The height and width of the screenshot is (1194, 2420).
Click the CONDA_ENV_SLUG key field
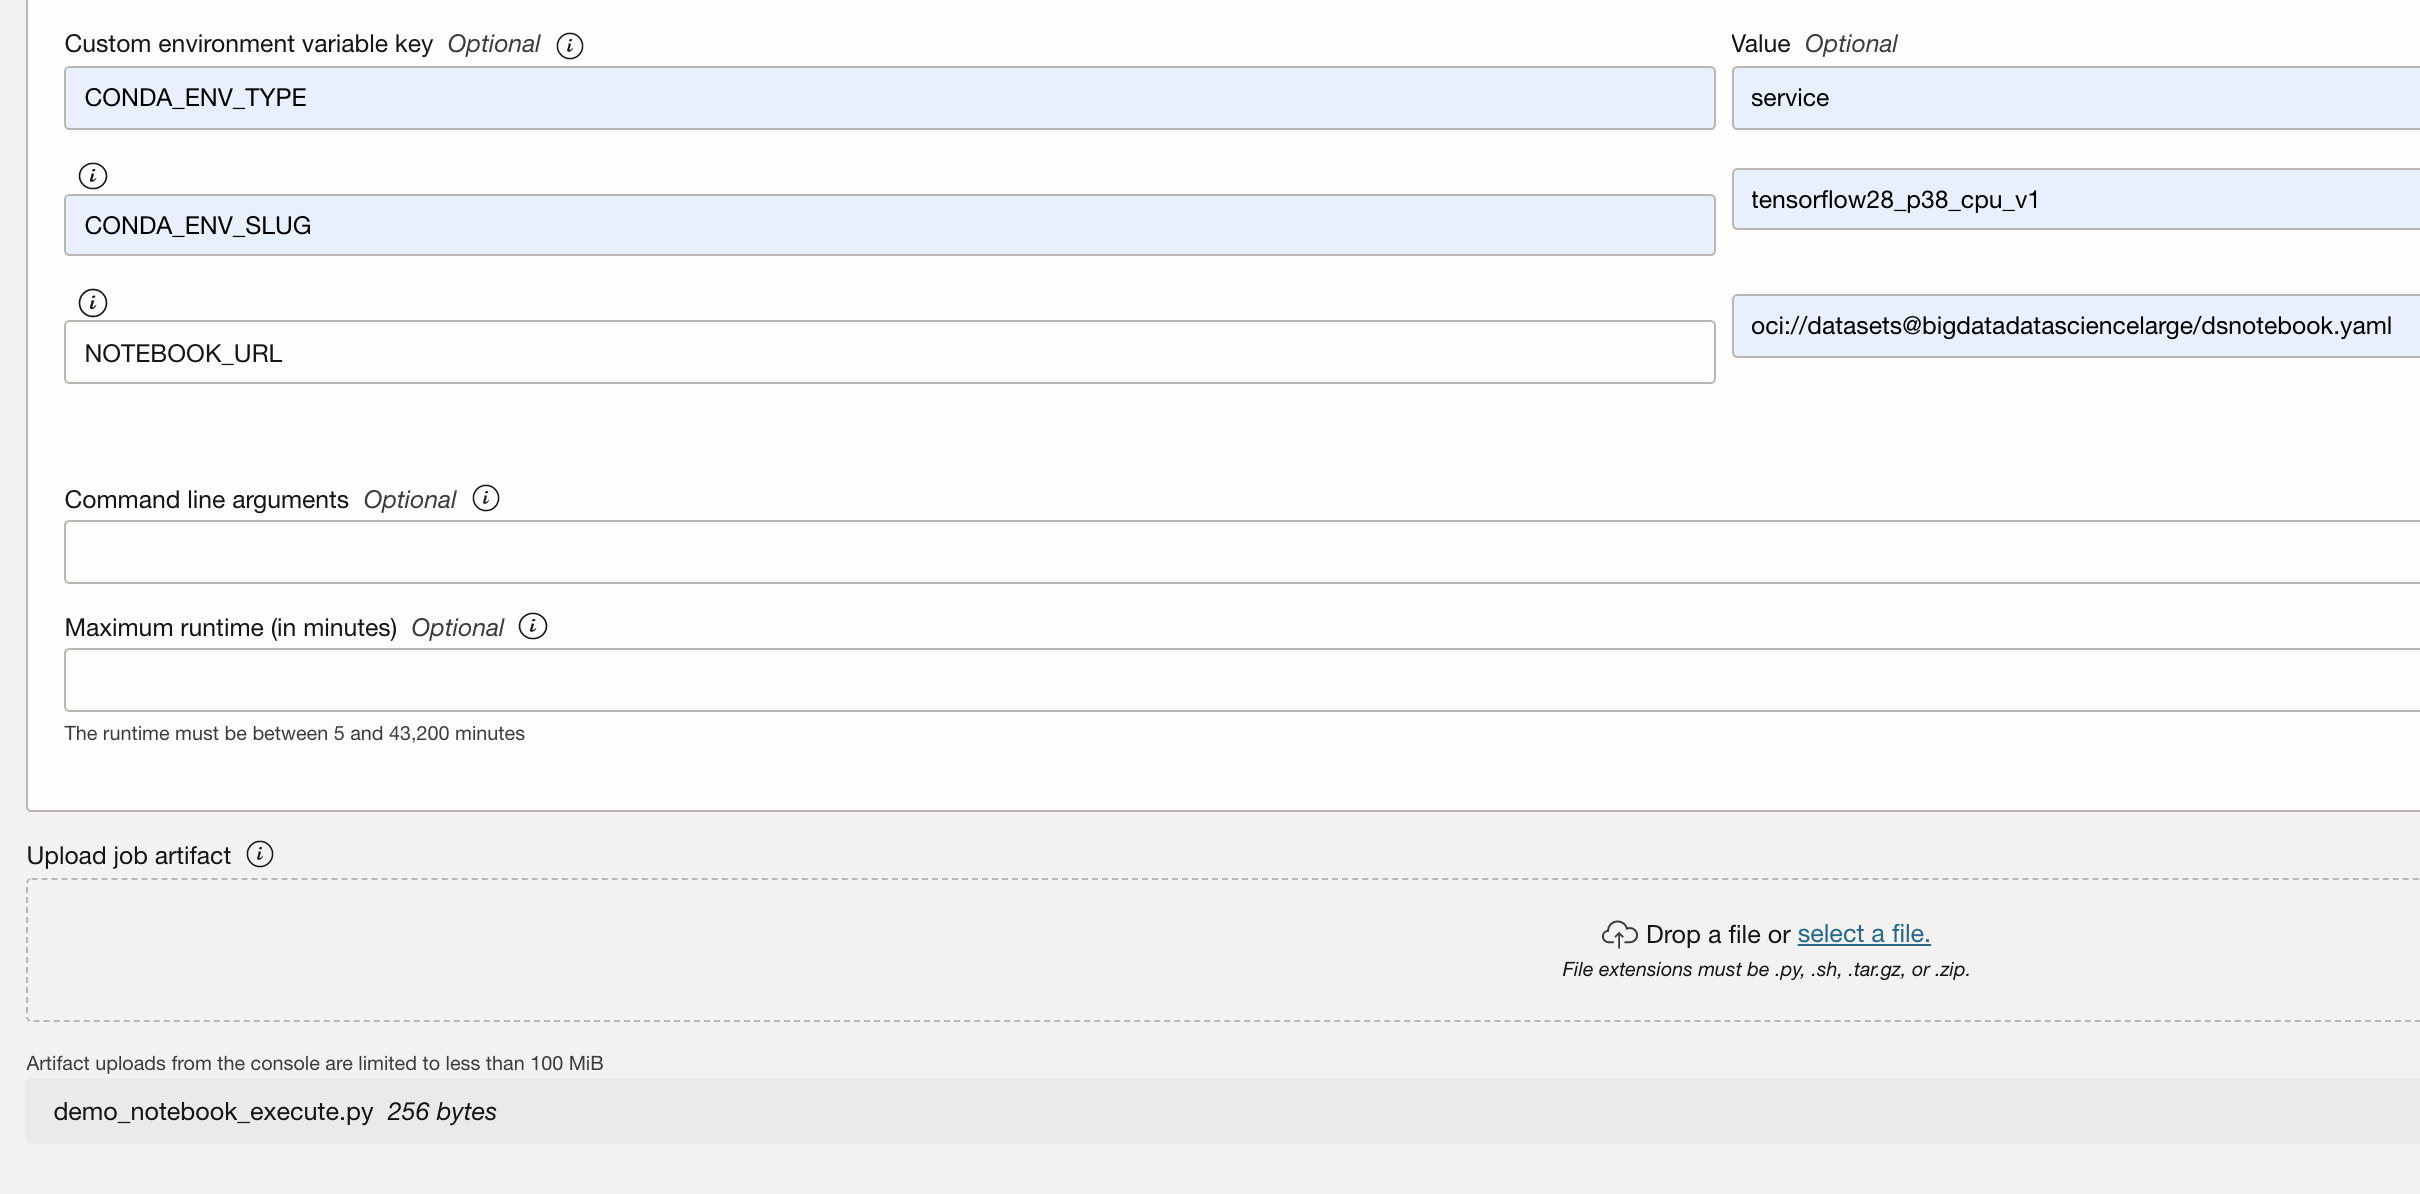(888, 225)
